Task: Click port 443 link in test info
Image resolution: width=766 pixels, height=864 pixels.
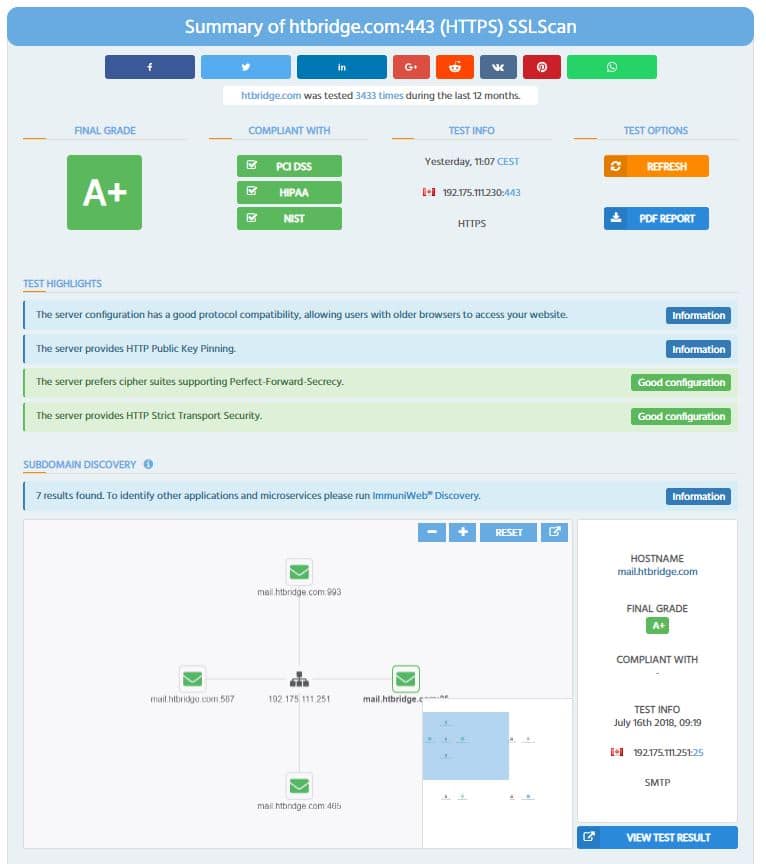Action: (x=513, y=192)
